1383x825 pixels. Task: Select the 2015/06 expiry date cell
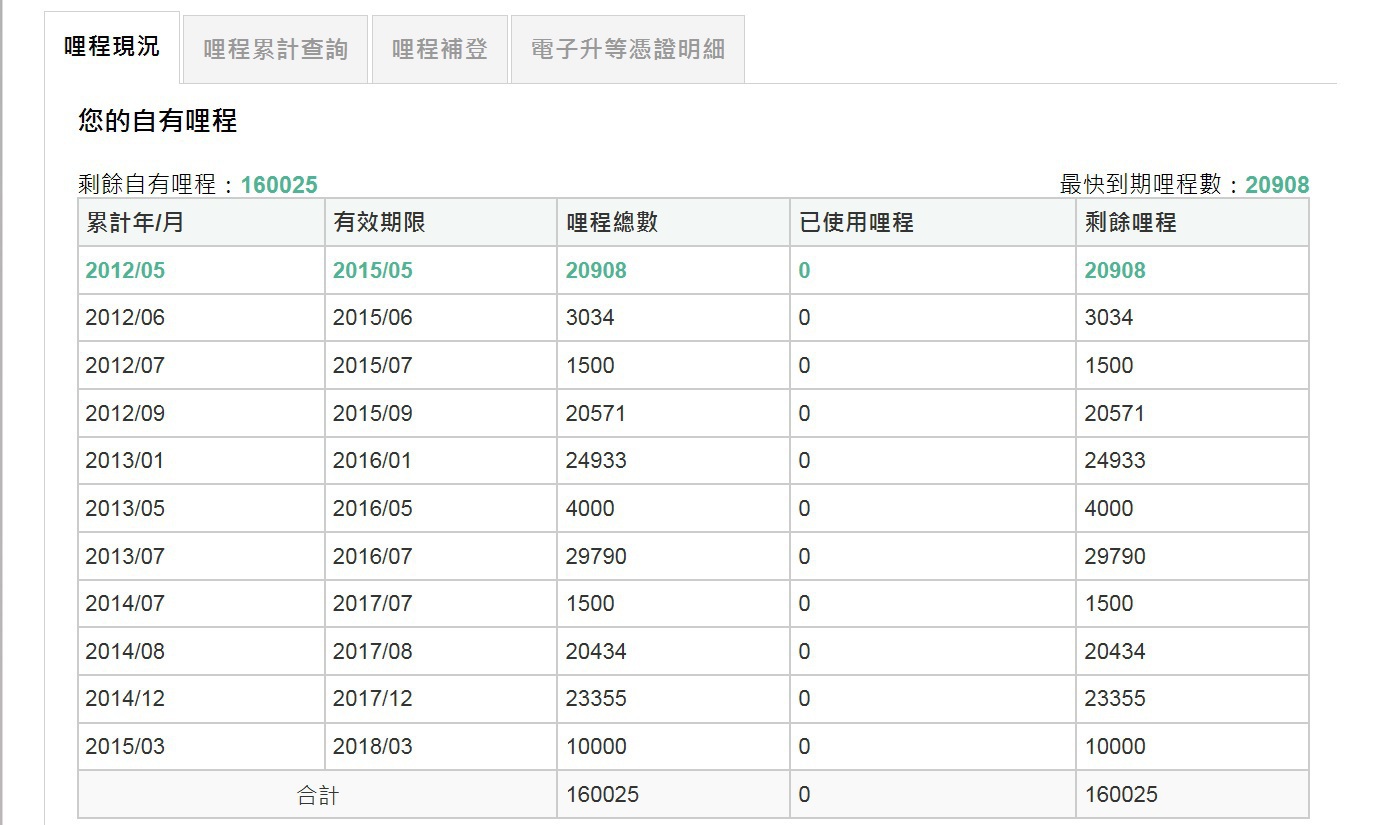pos(372,318)
